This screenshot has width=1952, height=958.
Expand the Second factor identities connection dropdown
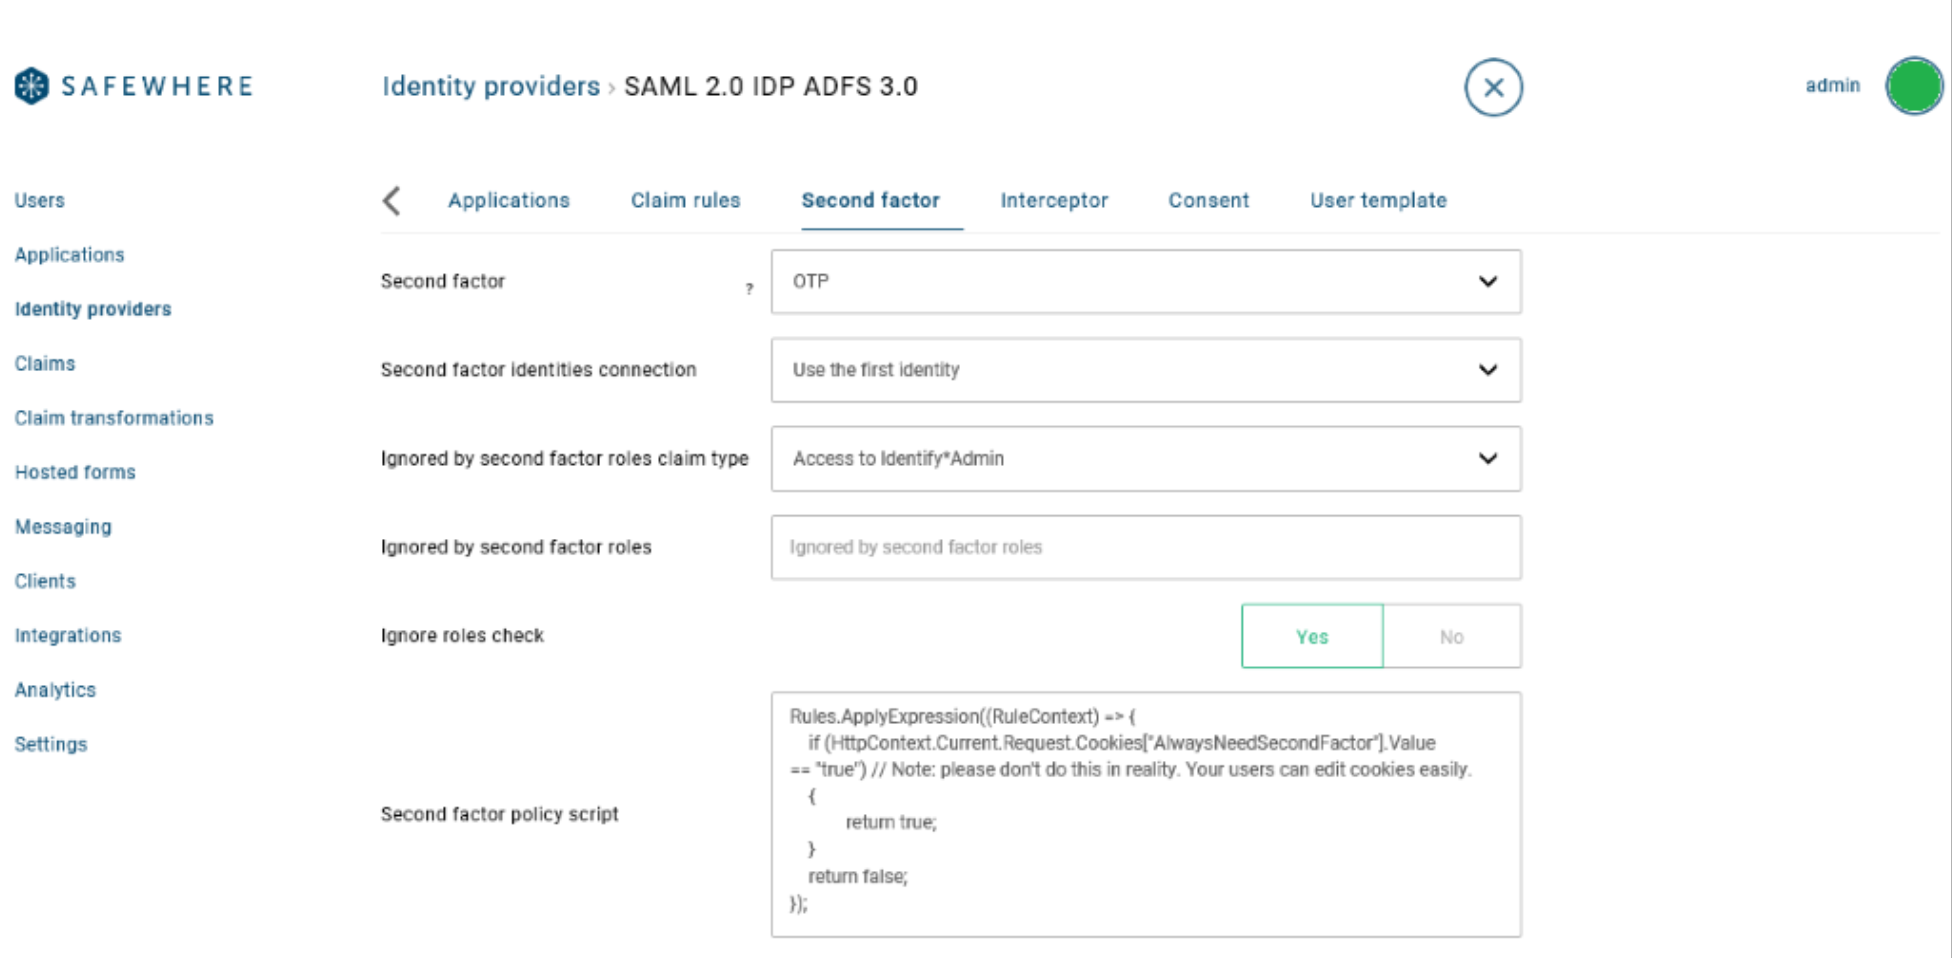click(1145, 370)
